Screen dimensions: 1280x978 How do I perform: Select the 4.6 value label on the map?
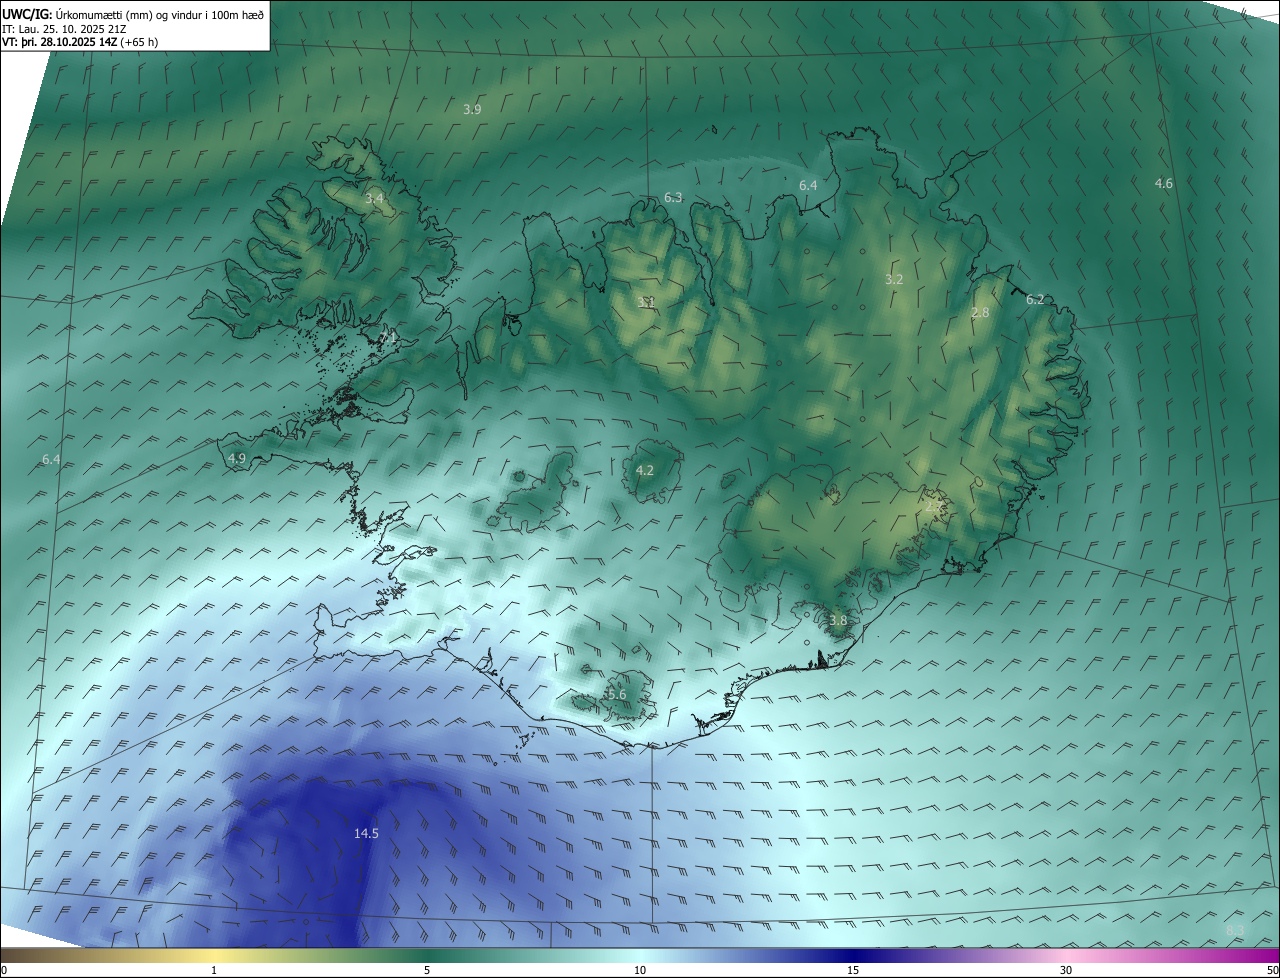[1164, 183]
